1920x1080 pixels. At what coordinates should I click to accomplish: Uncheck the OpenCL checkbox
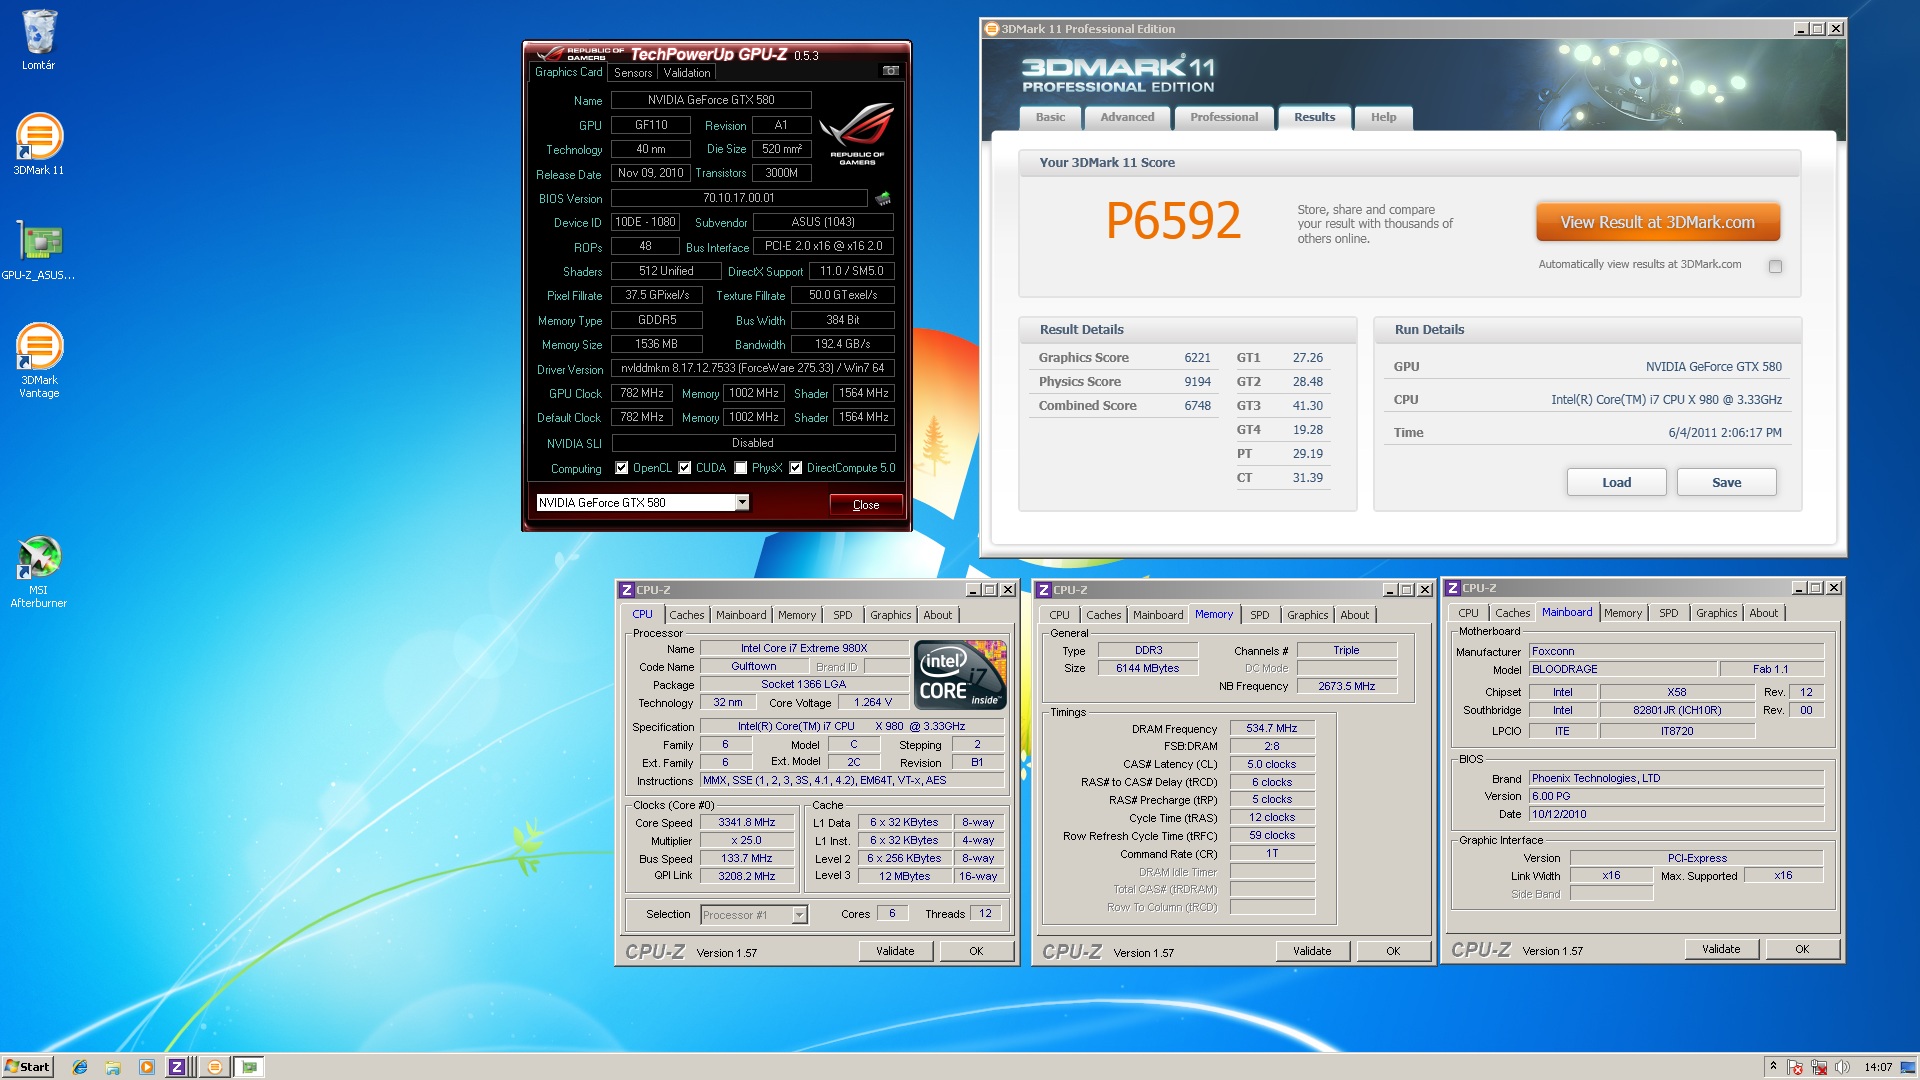click(622, 468)
